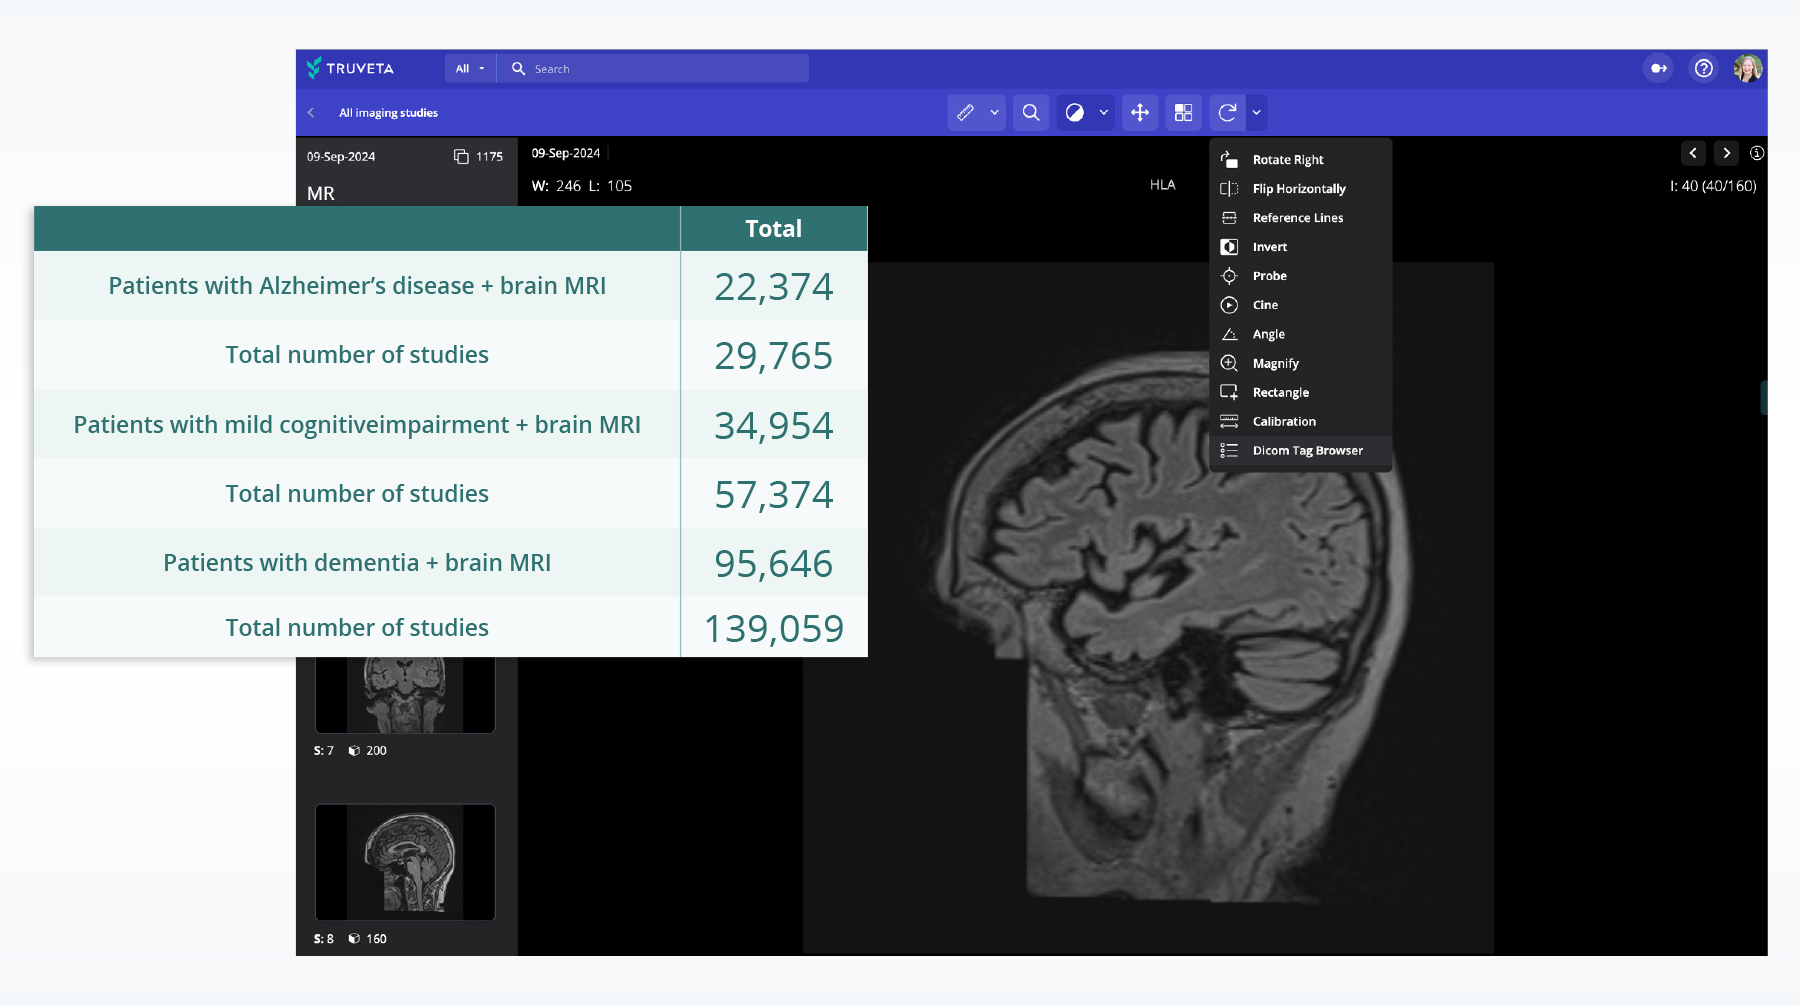Click the MR modality label
The image size is (1800, 1005).
[x=321, y=193]
